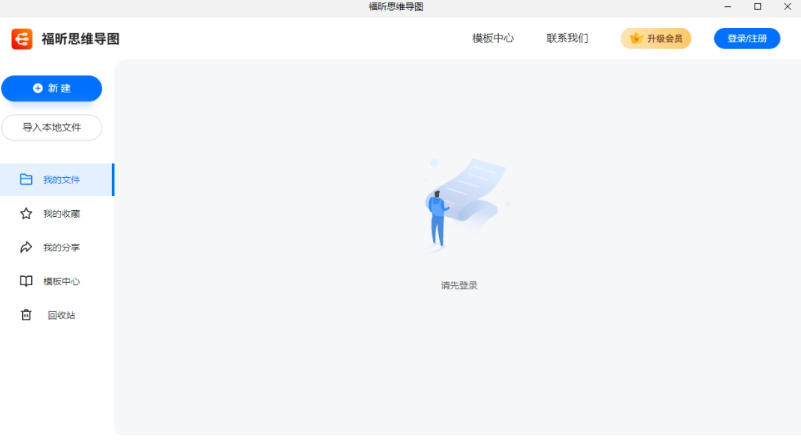Screen dimensions: 801x441
Task: Click the 福昕思维导图 app title text in header
Action: click(x=80, y=39)
